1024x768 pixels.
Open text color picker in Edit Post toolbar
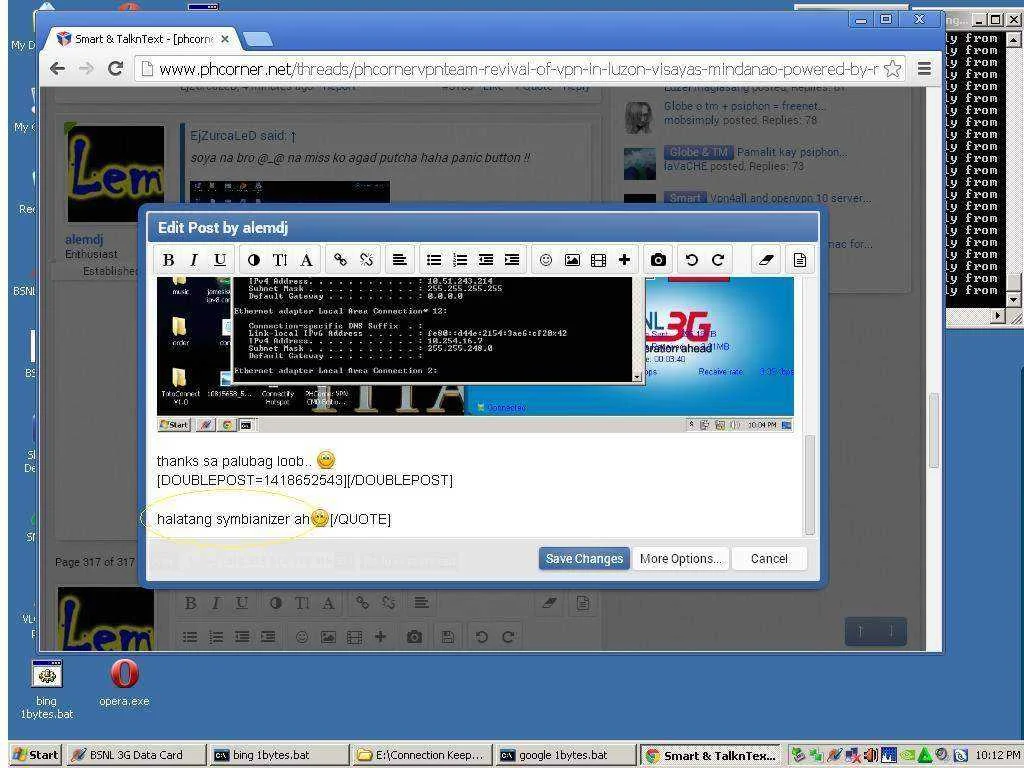[x=253, y=260]
